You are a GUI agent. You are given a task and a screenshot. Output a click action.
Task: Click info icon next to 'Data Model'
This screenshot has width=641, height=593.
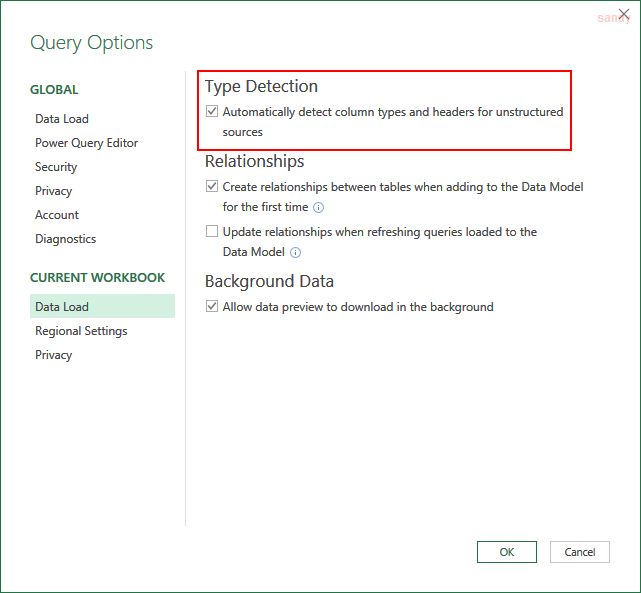click(x=295, y=253)
